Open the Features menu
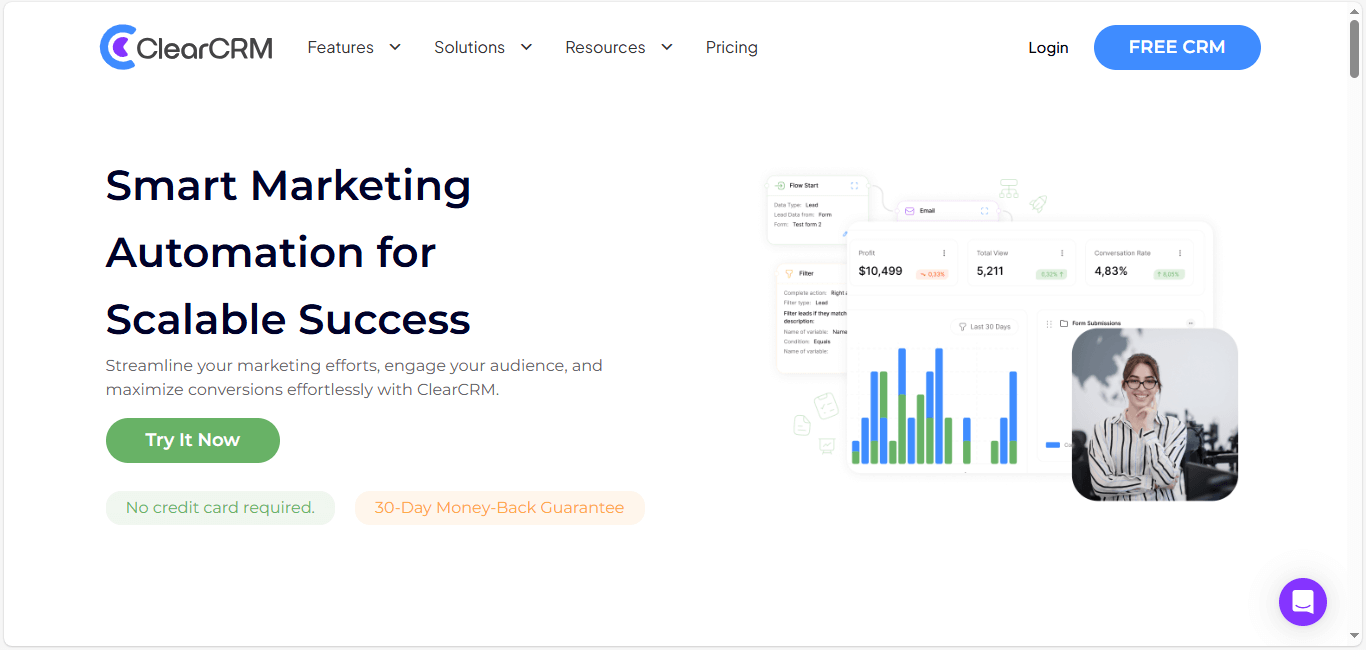 (340, 47)
